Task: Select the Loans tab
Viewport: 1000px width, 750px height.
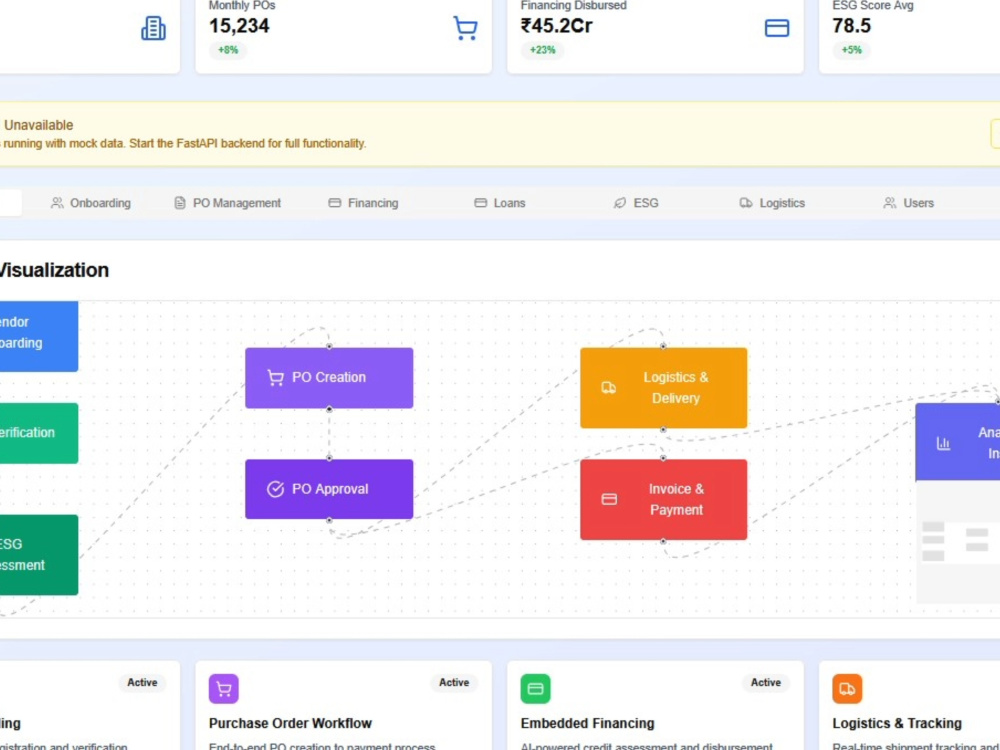Action: tap(500, 203)
